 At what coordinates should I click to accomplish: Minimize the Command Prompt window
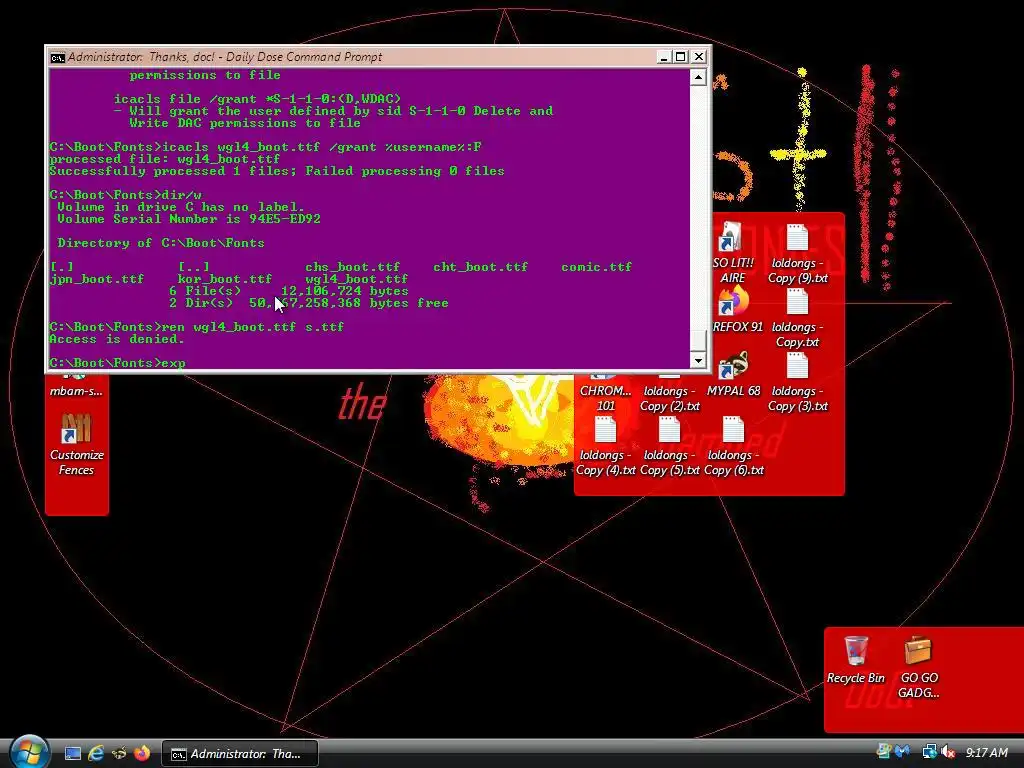(664, 57)
